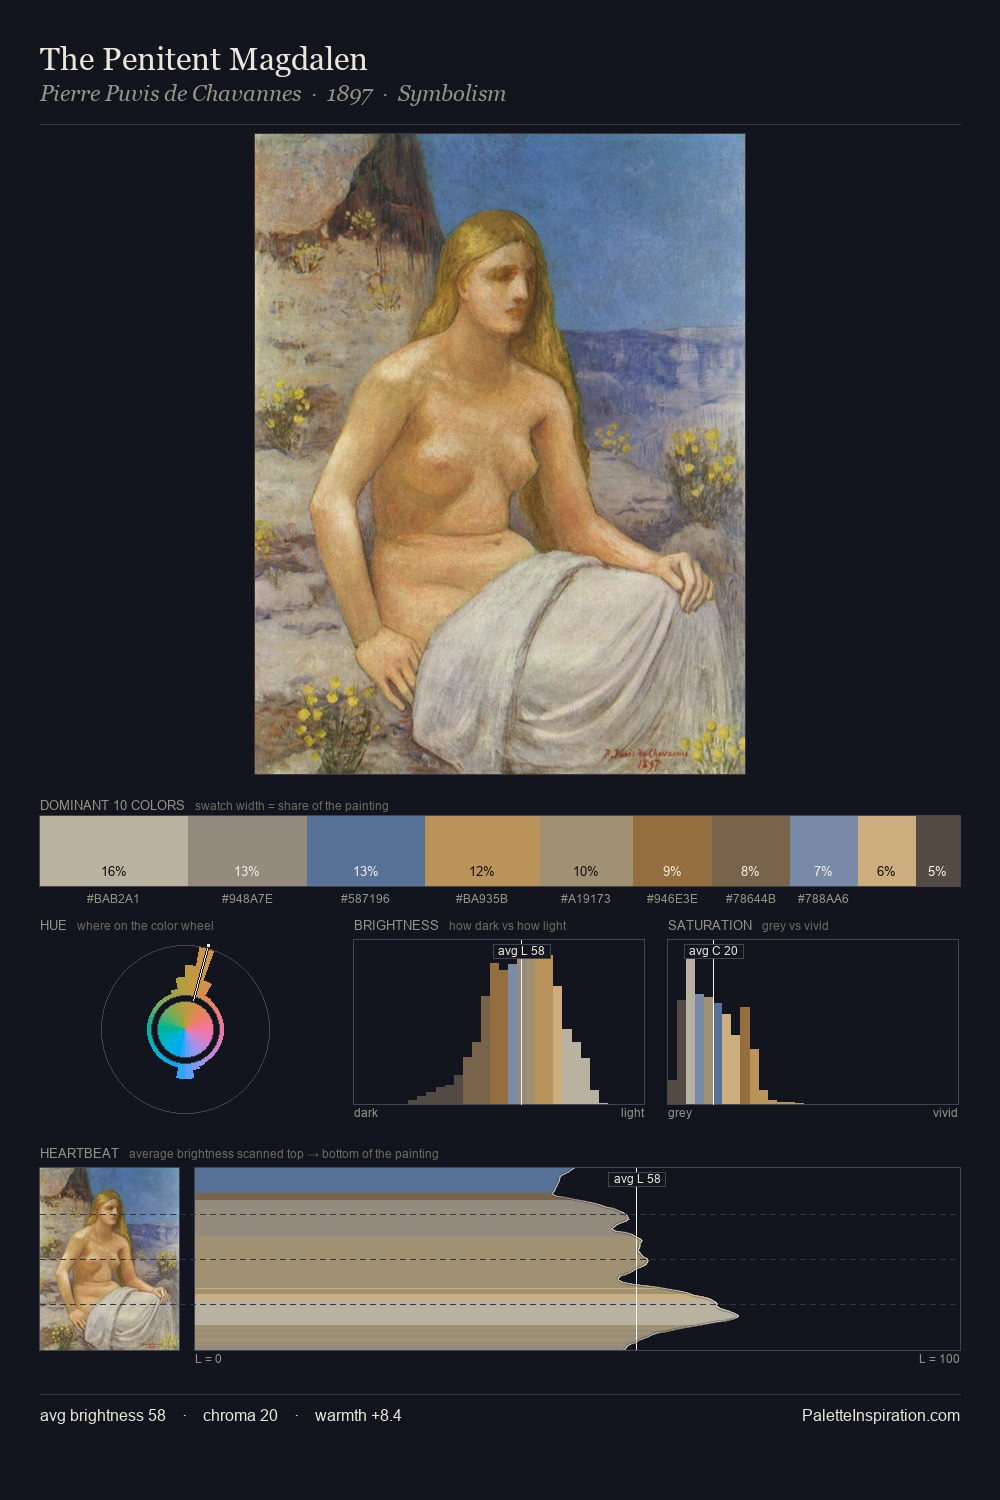The width and height of the screenshot is (1000, 1500).
Task: Click the hex code '#BA935B'
Action: tap(482, 898)
